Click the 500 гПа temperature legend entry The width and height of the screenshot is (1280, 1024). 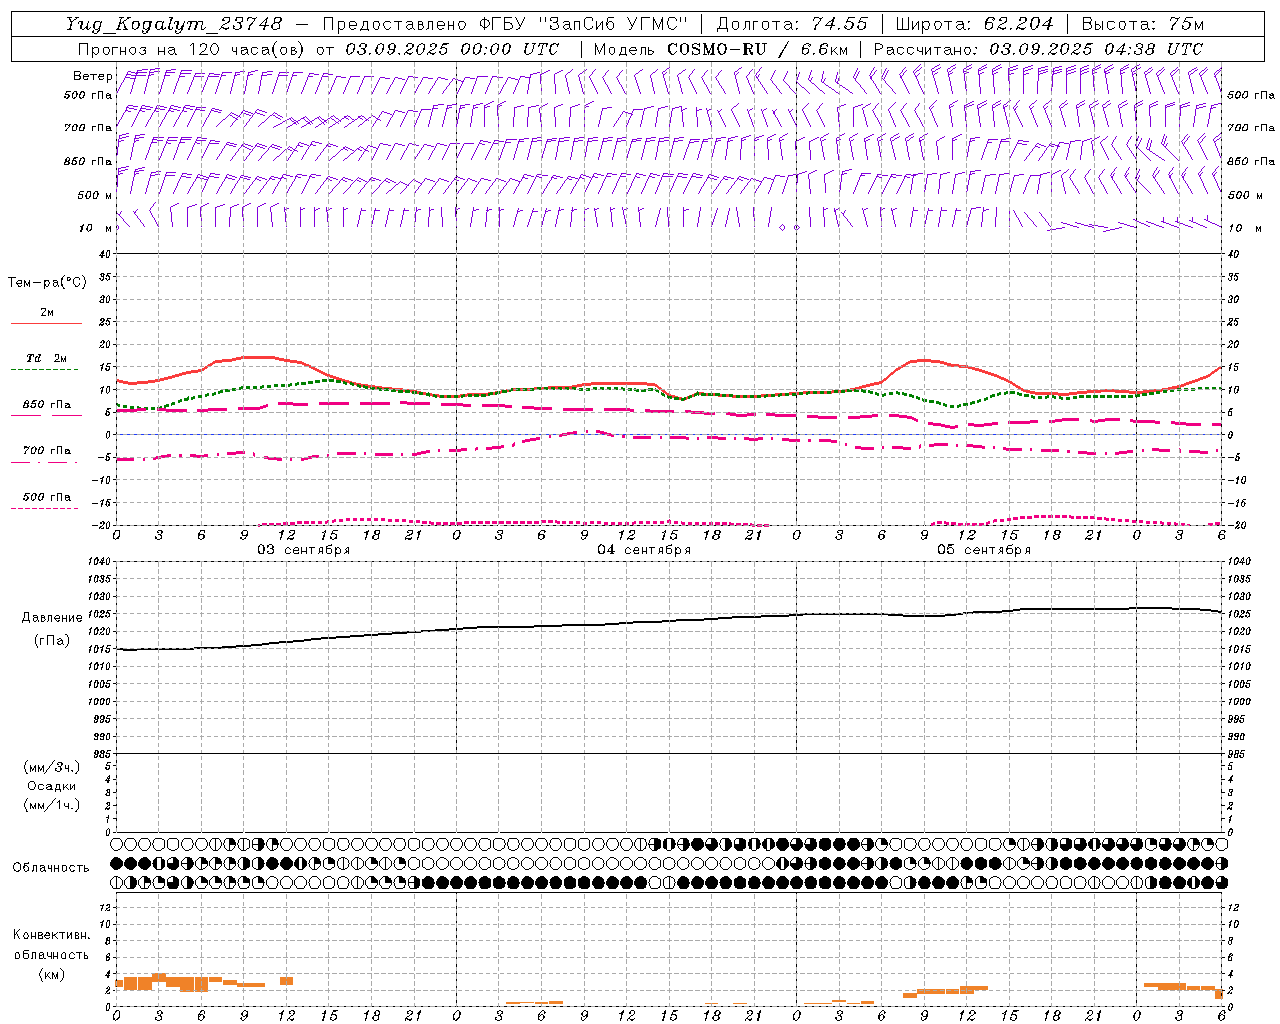click(x=46, y=497)
